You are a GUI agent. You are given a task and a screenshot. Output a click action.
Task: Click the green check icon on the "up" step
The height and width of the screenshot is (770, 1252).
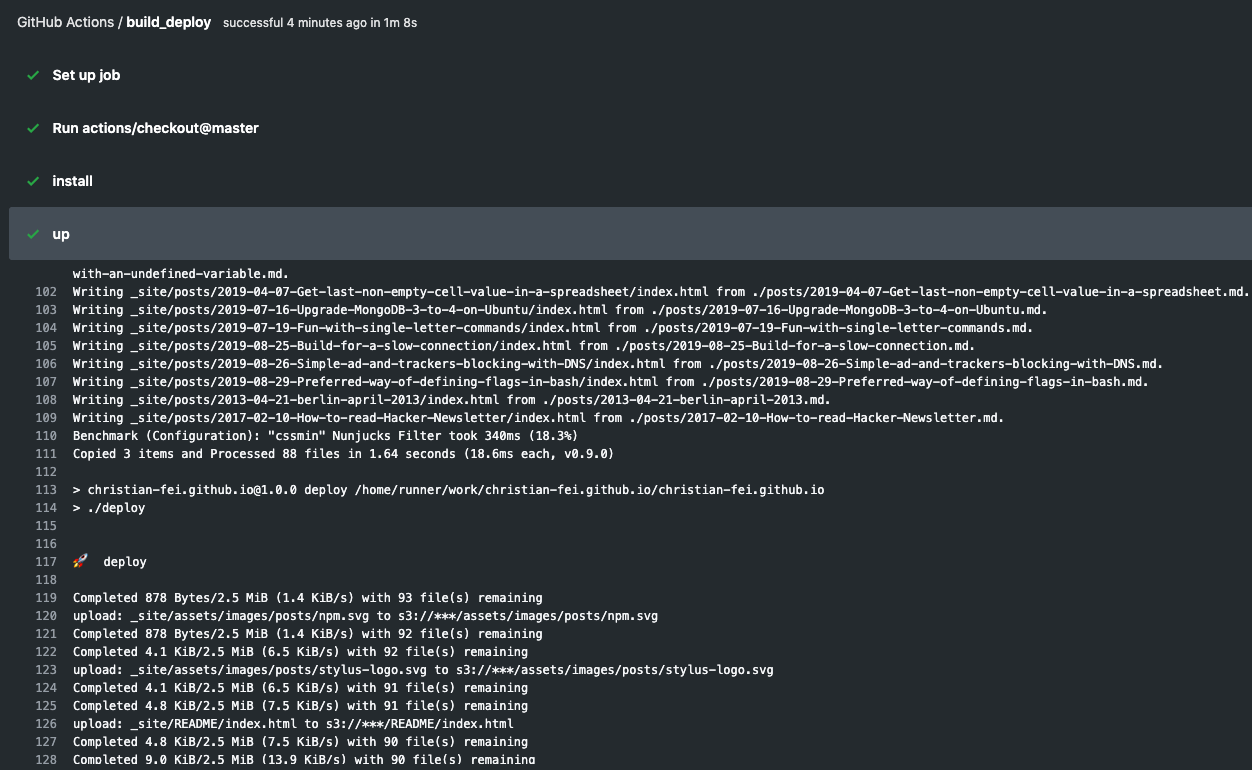point(33,234)
